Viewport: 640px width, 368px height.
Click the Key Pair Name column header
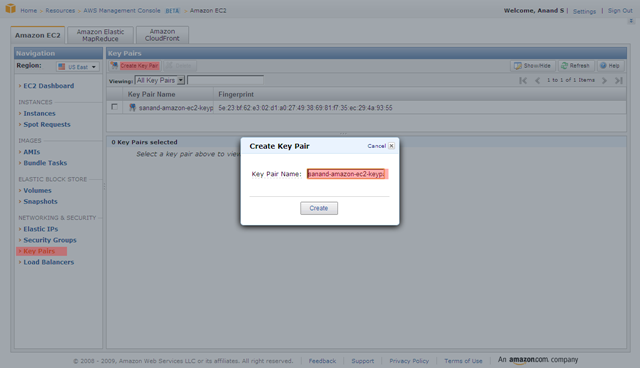coord(168,94)
